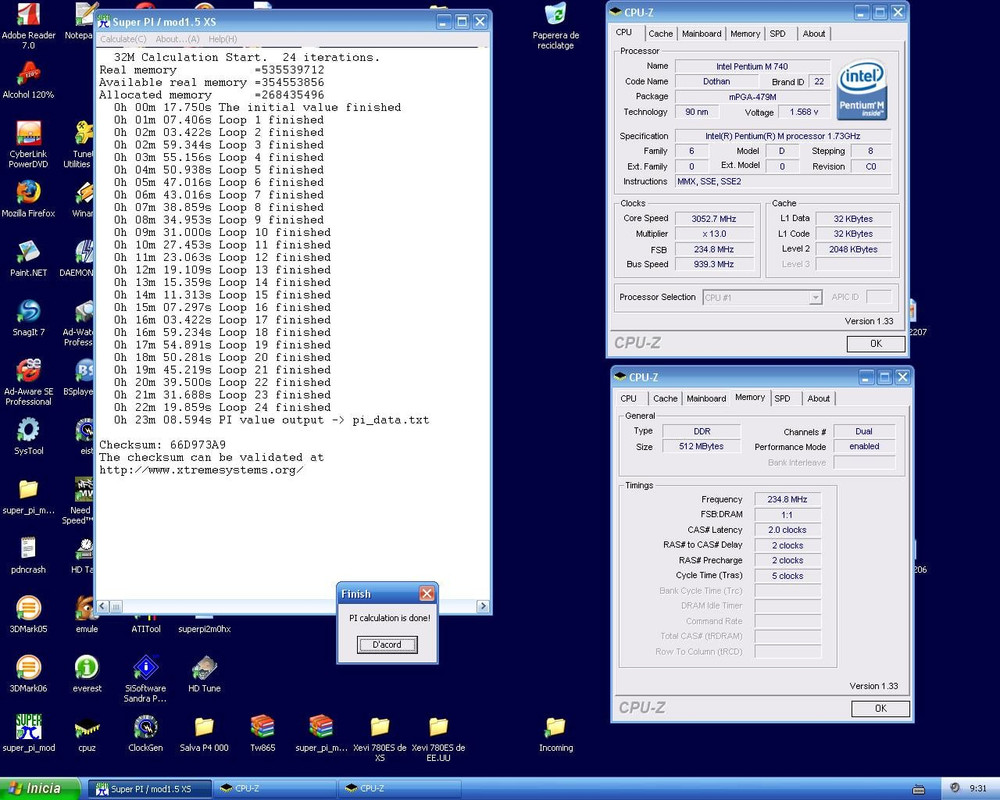This screenshot has width=1000, height=800.
Task: Click FSB:DRAM ratio value 1:1
Action: click(787, 515)
